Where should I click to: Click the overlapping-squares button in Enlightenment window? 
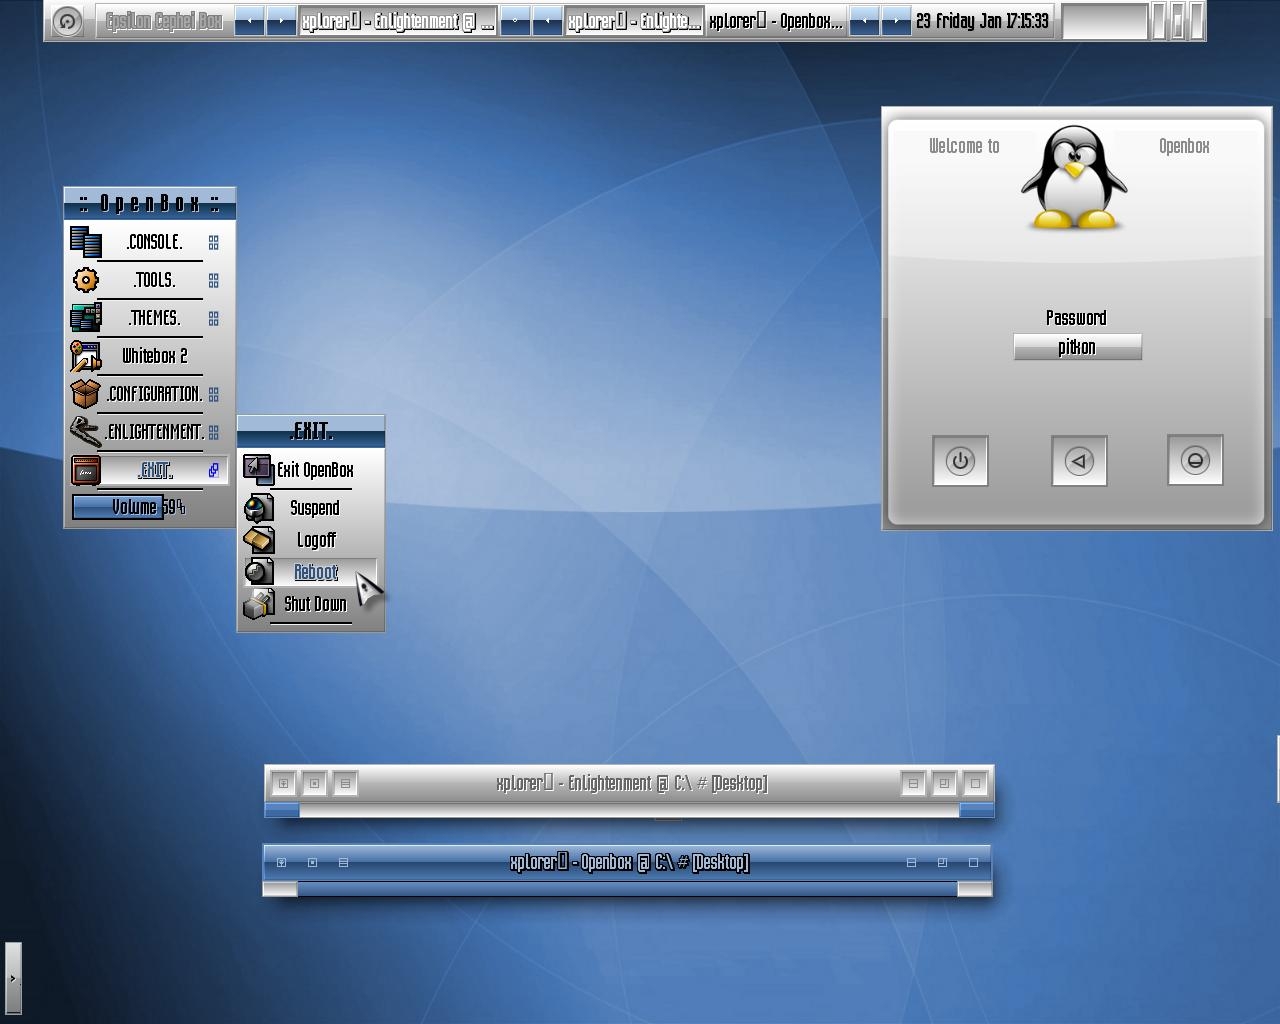[x=944, y=783]
